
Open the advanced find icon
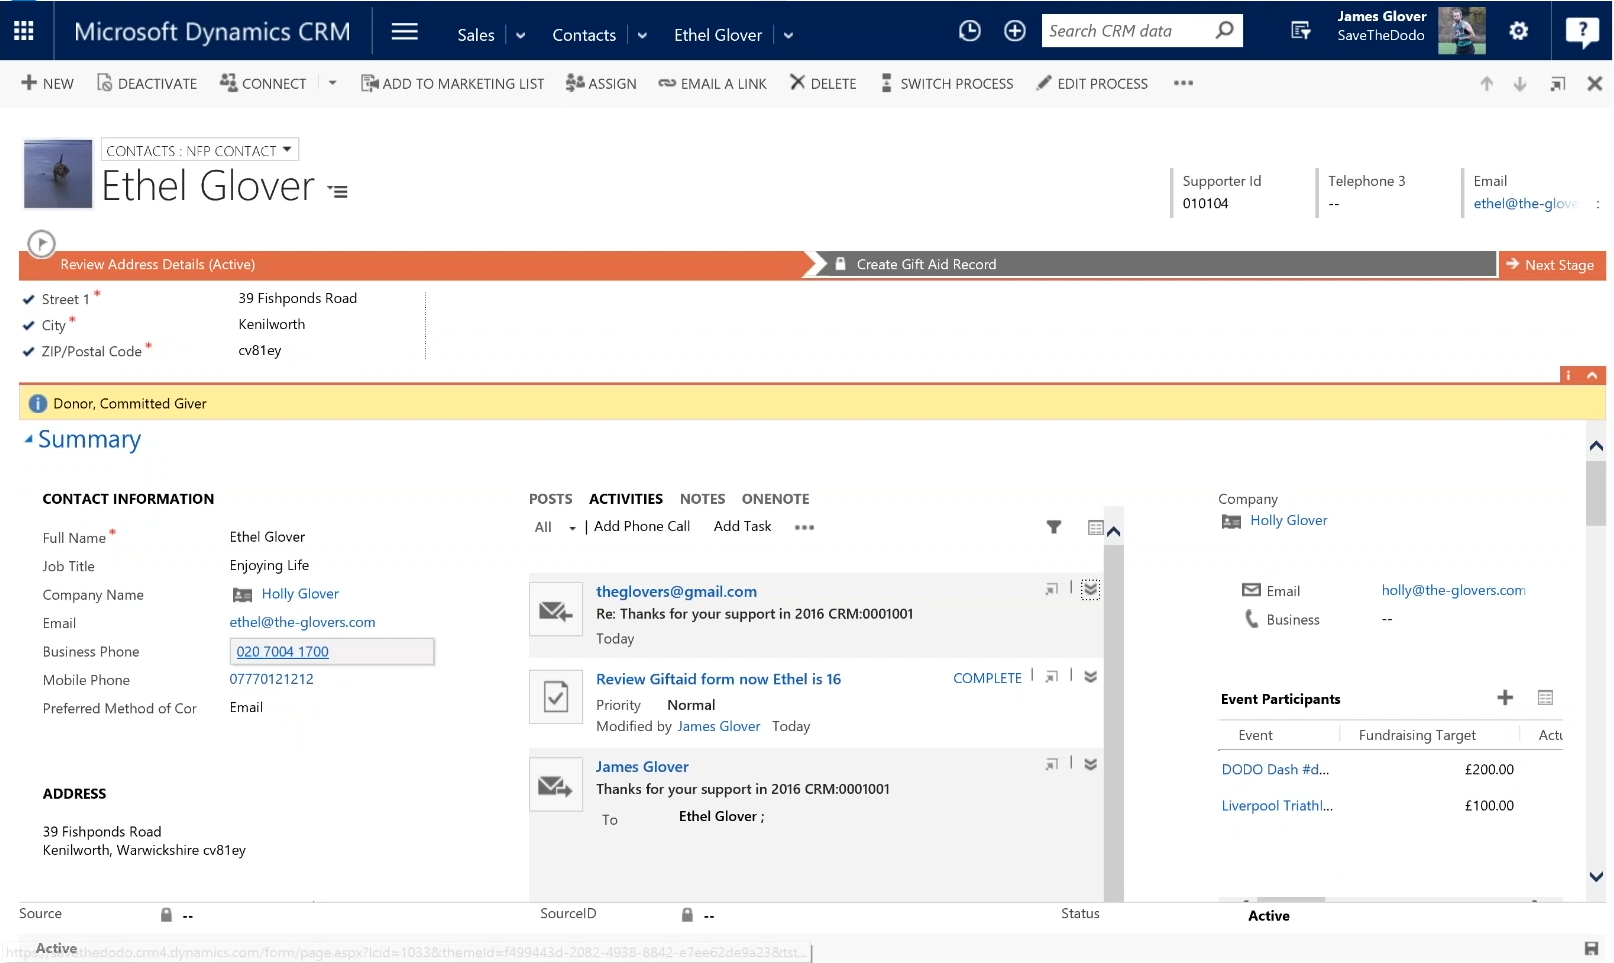pyautogui.click(x=1300, y=31)
